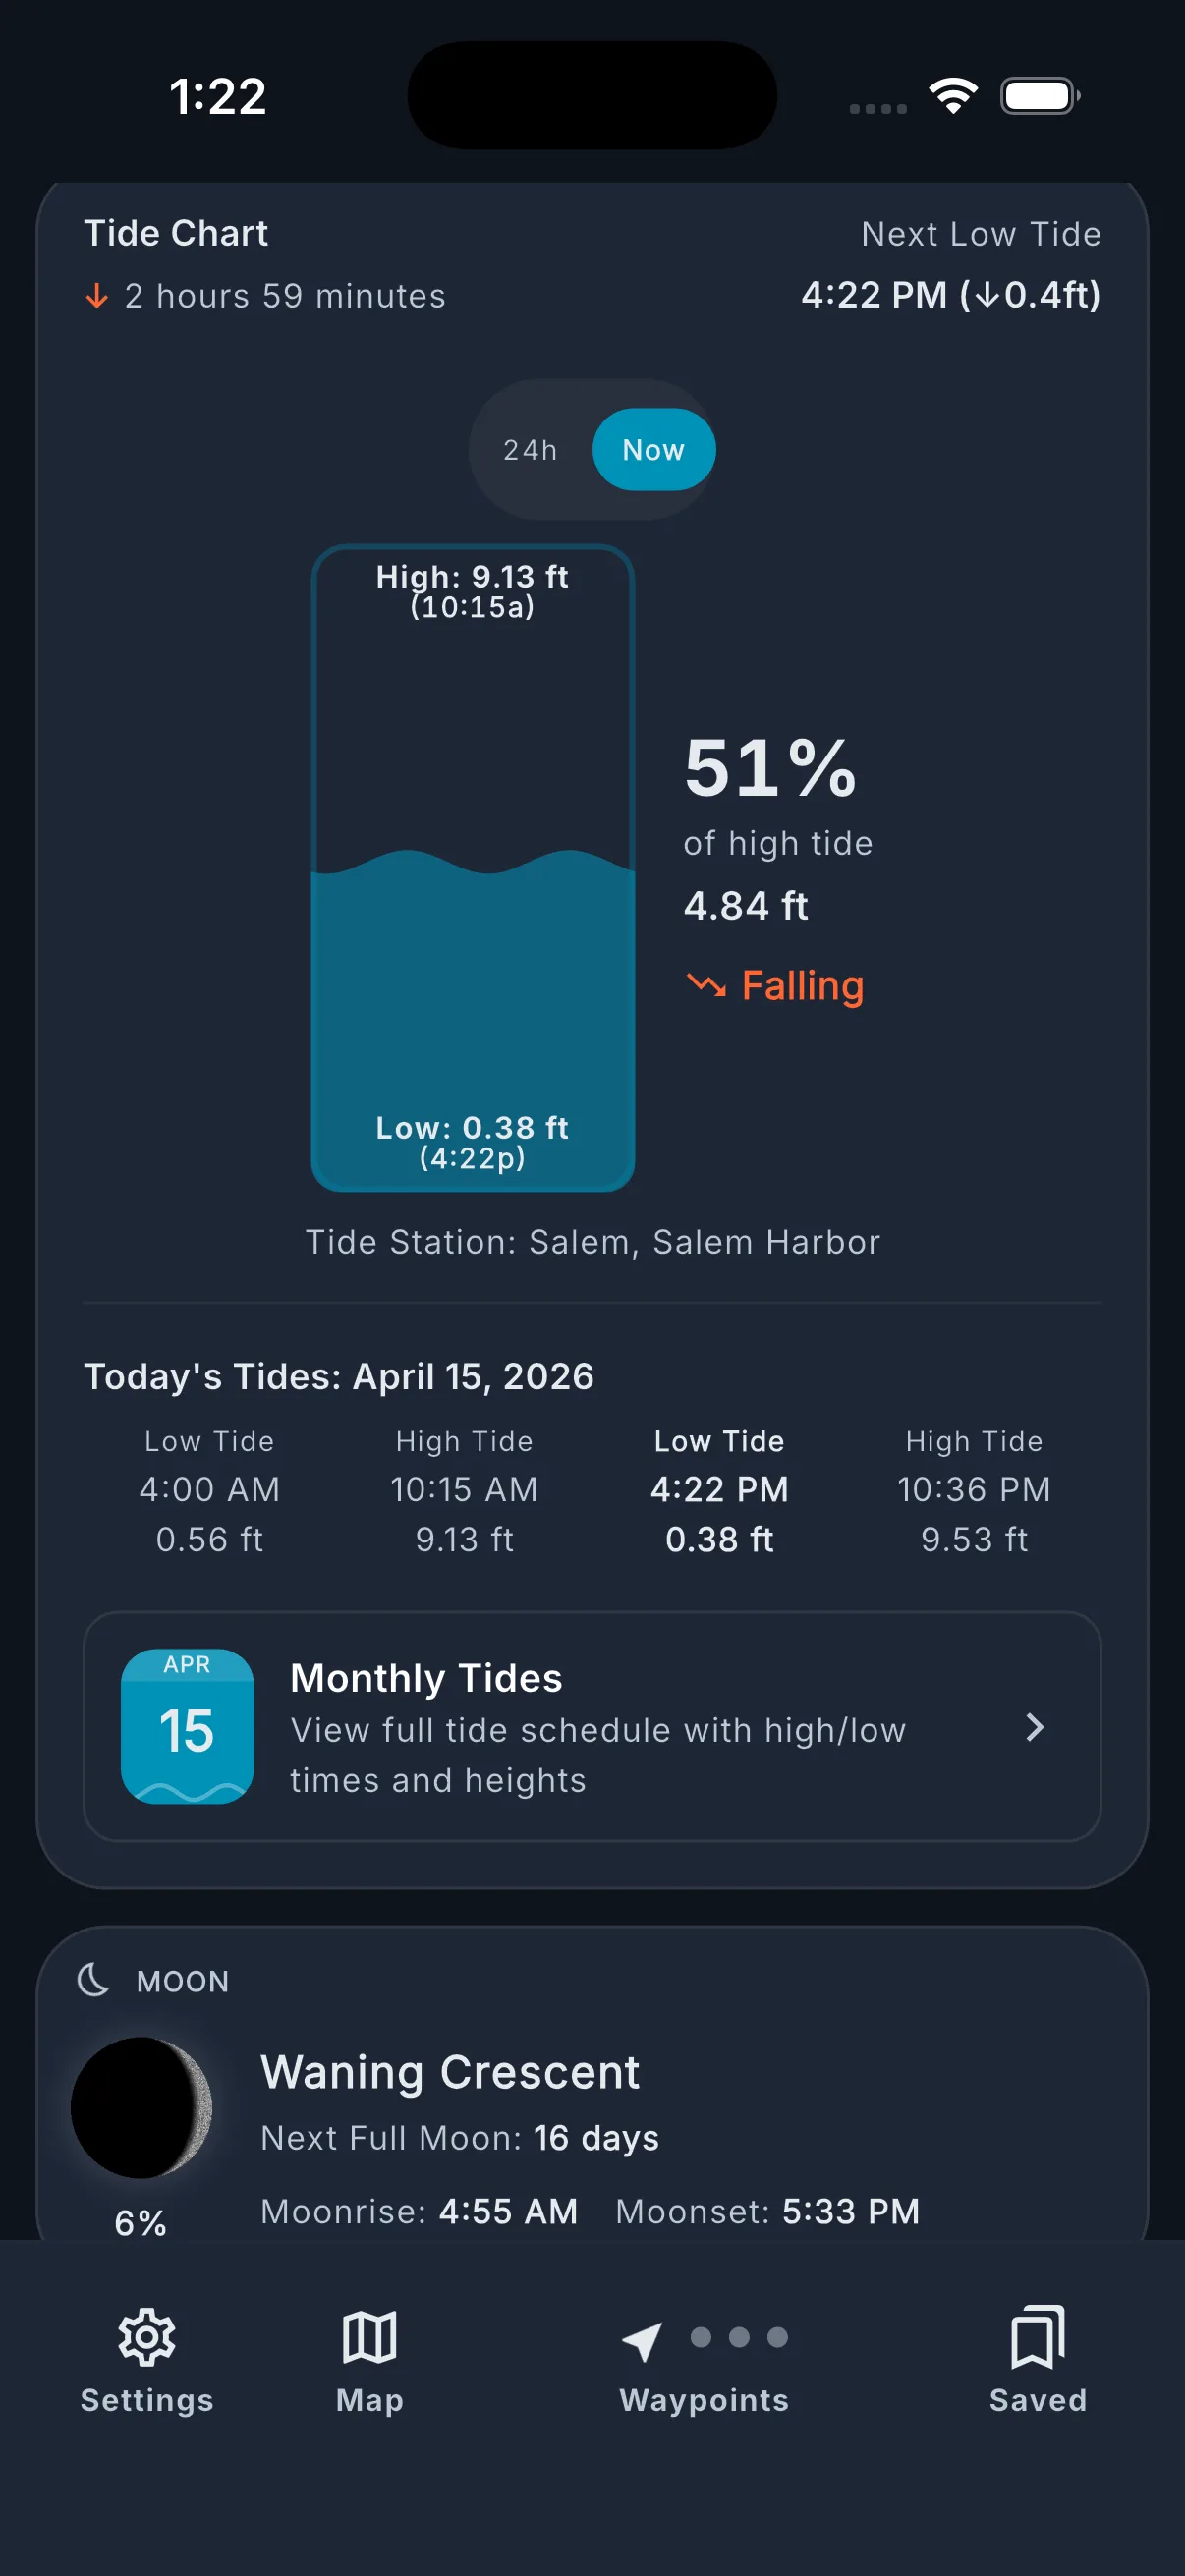Tap the April 15 calendar icon
The image size is (1185, 2576).
pyautogui.click(x=187, y=1726)
